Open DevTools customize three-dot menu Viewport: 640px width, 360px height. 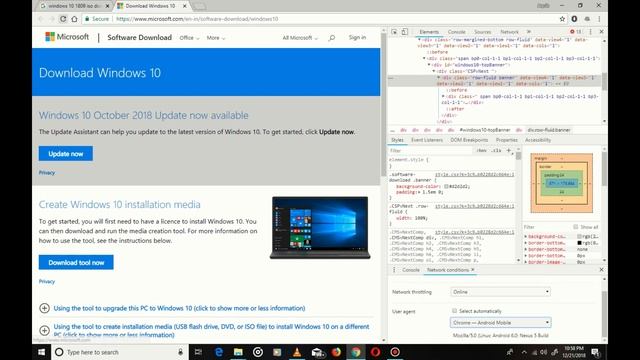coord(590,31)
